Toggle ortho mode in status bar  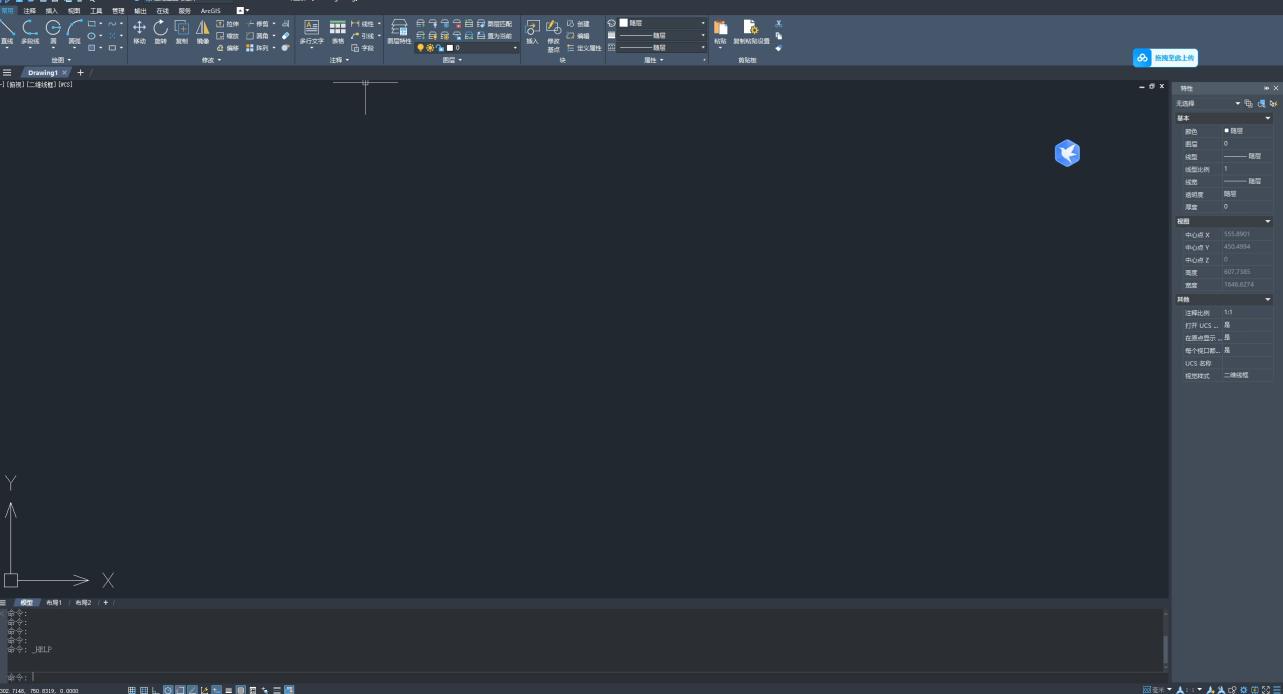[x=156, y=689]
